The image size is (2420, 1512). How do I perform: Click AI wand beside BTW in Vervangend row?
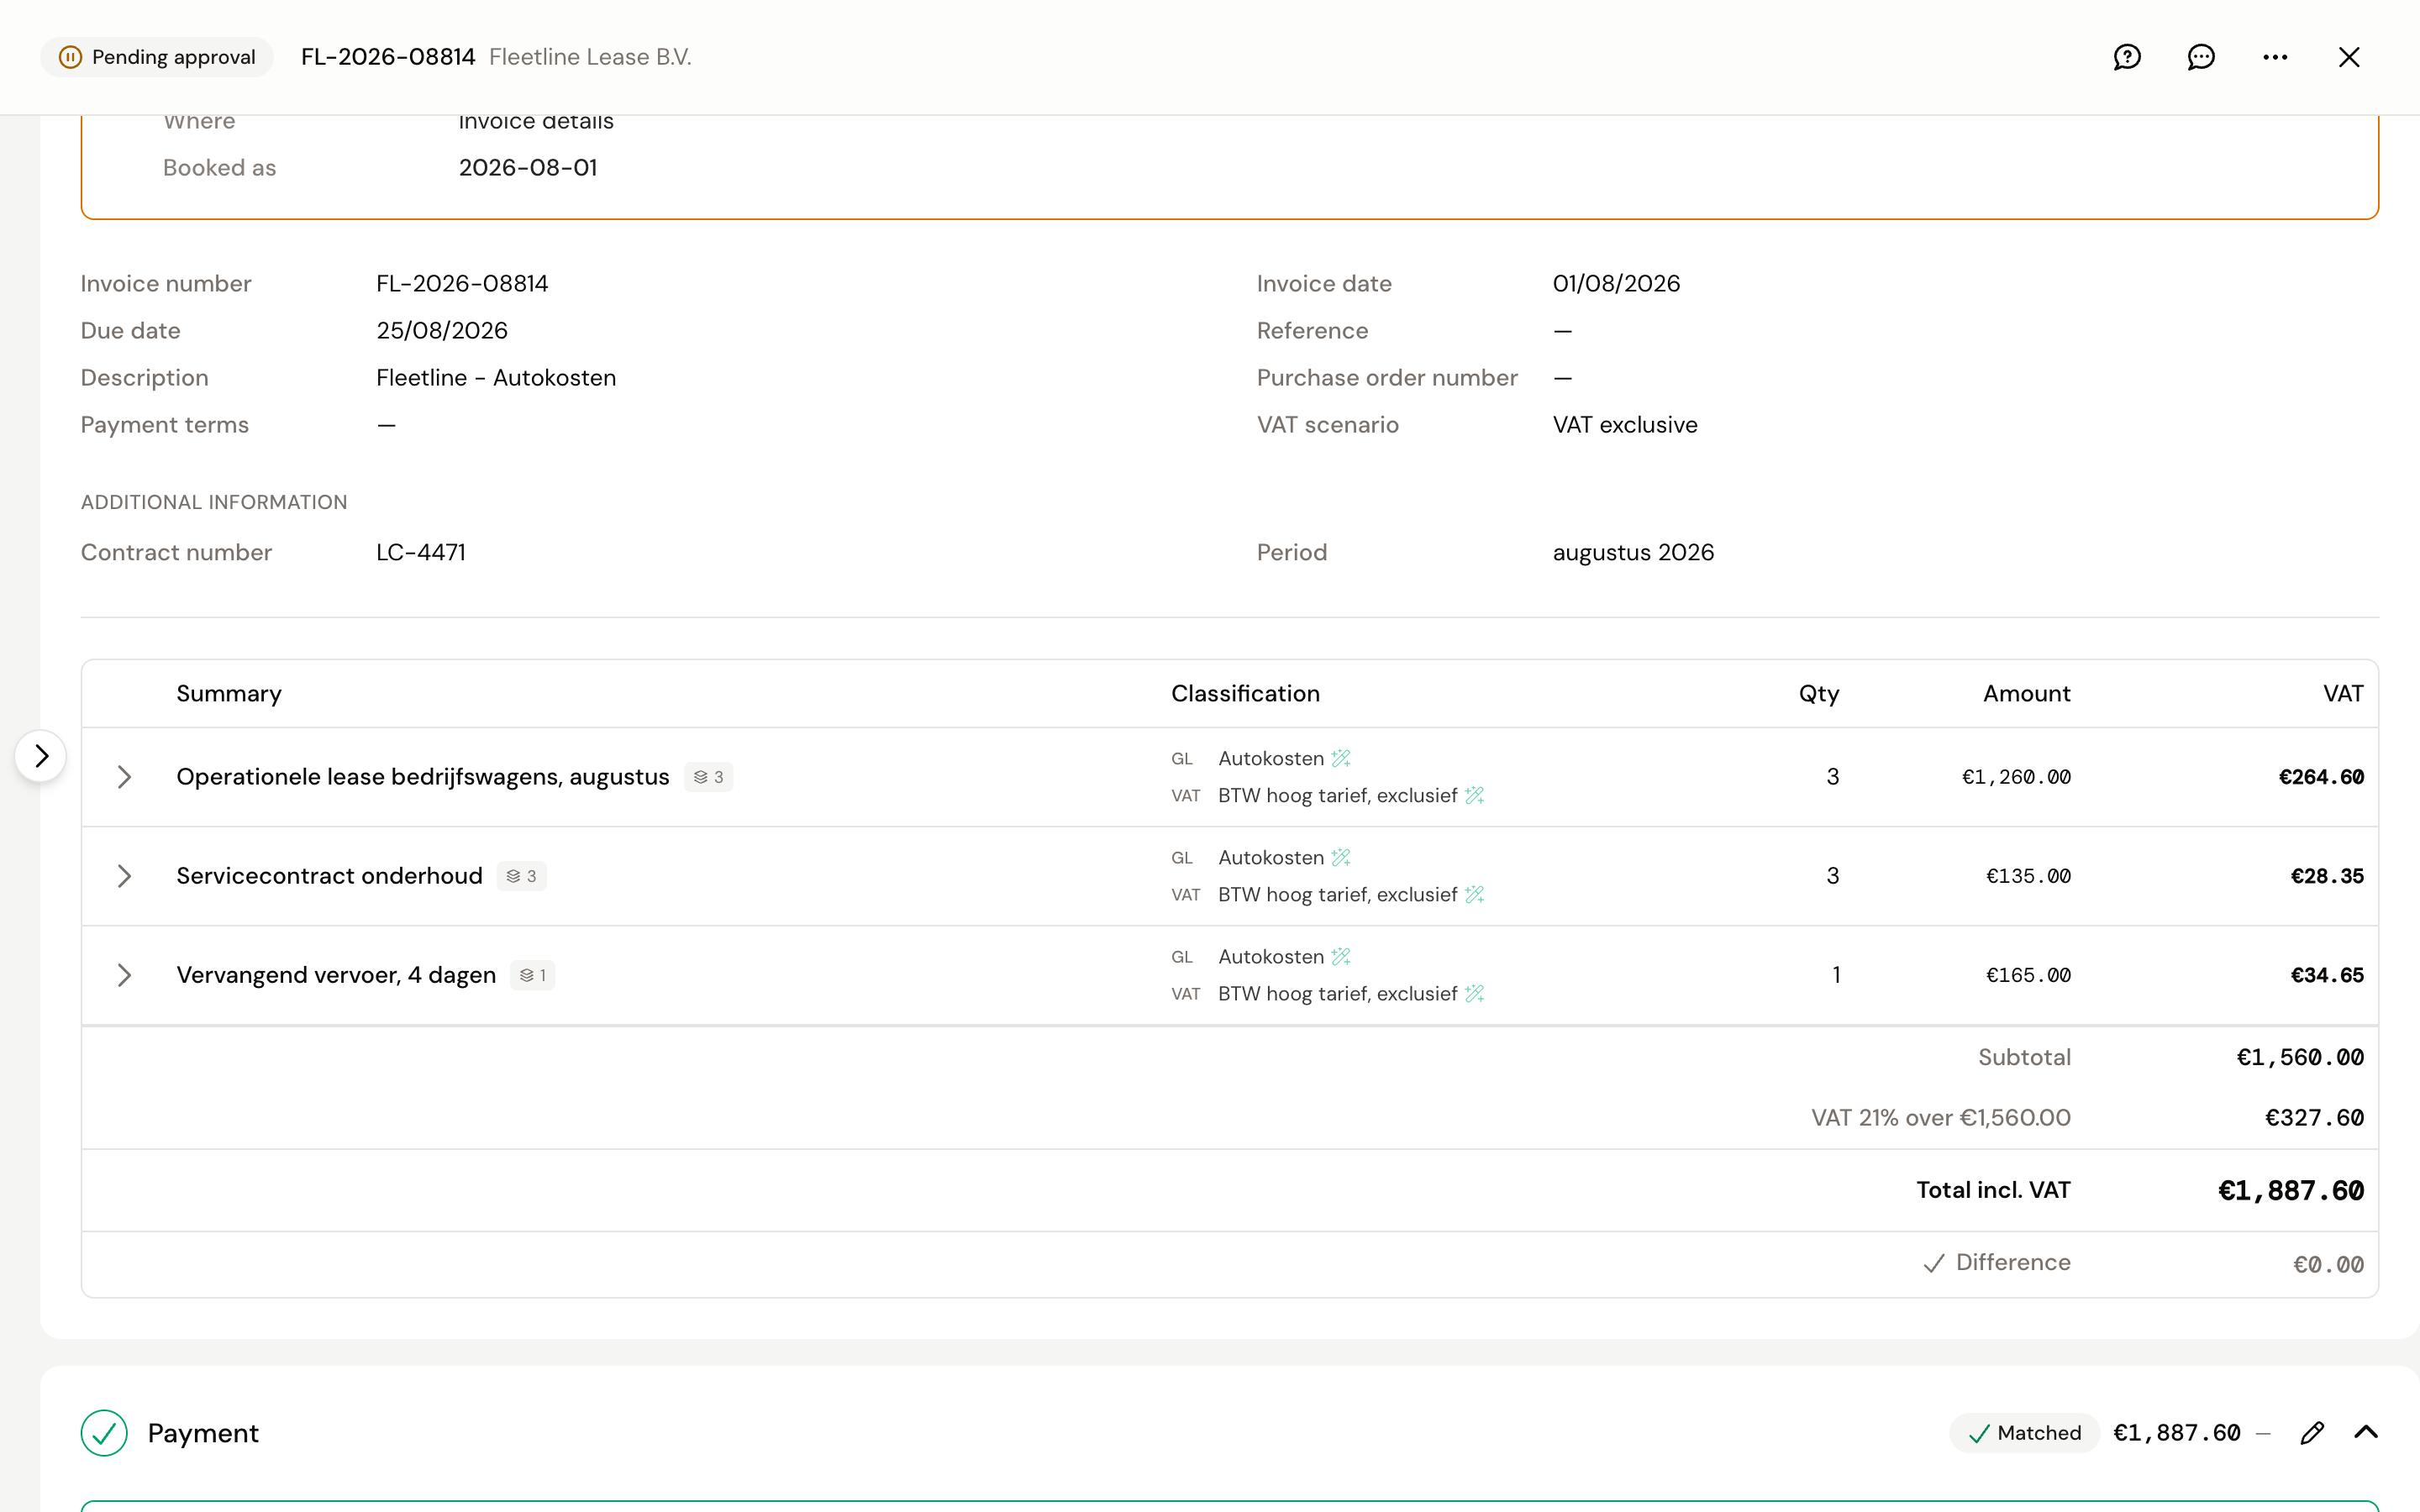[1474, 993]
